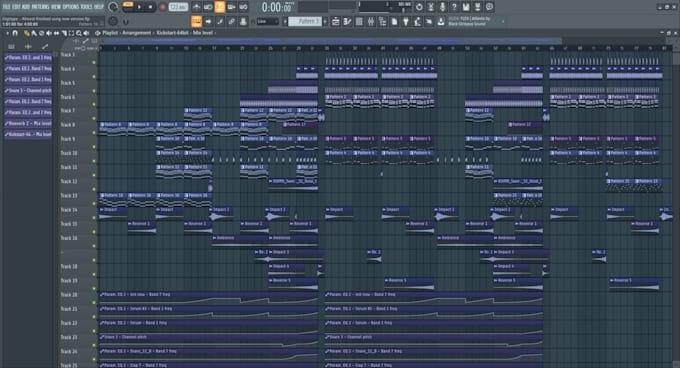Open the OPTIONS menu
This screenshot has width=680, height=368.
72,7
